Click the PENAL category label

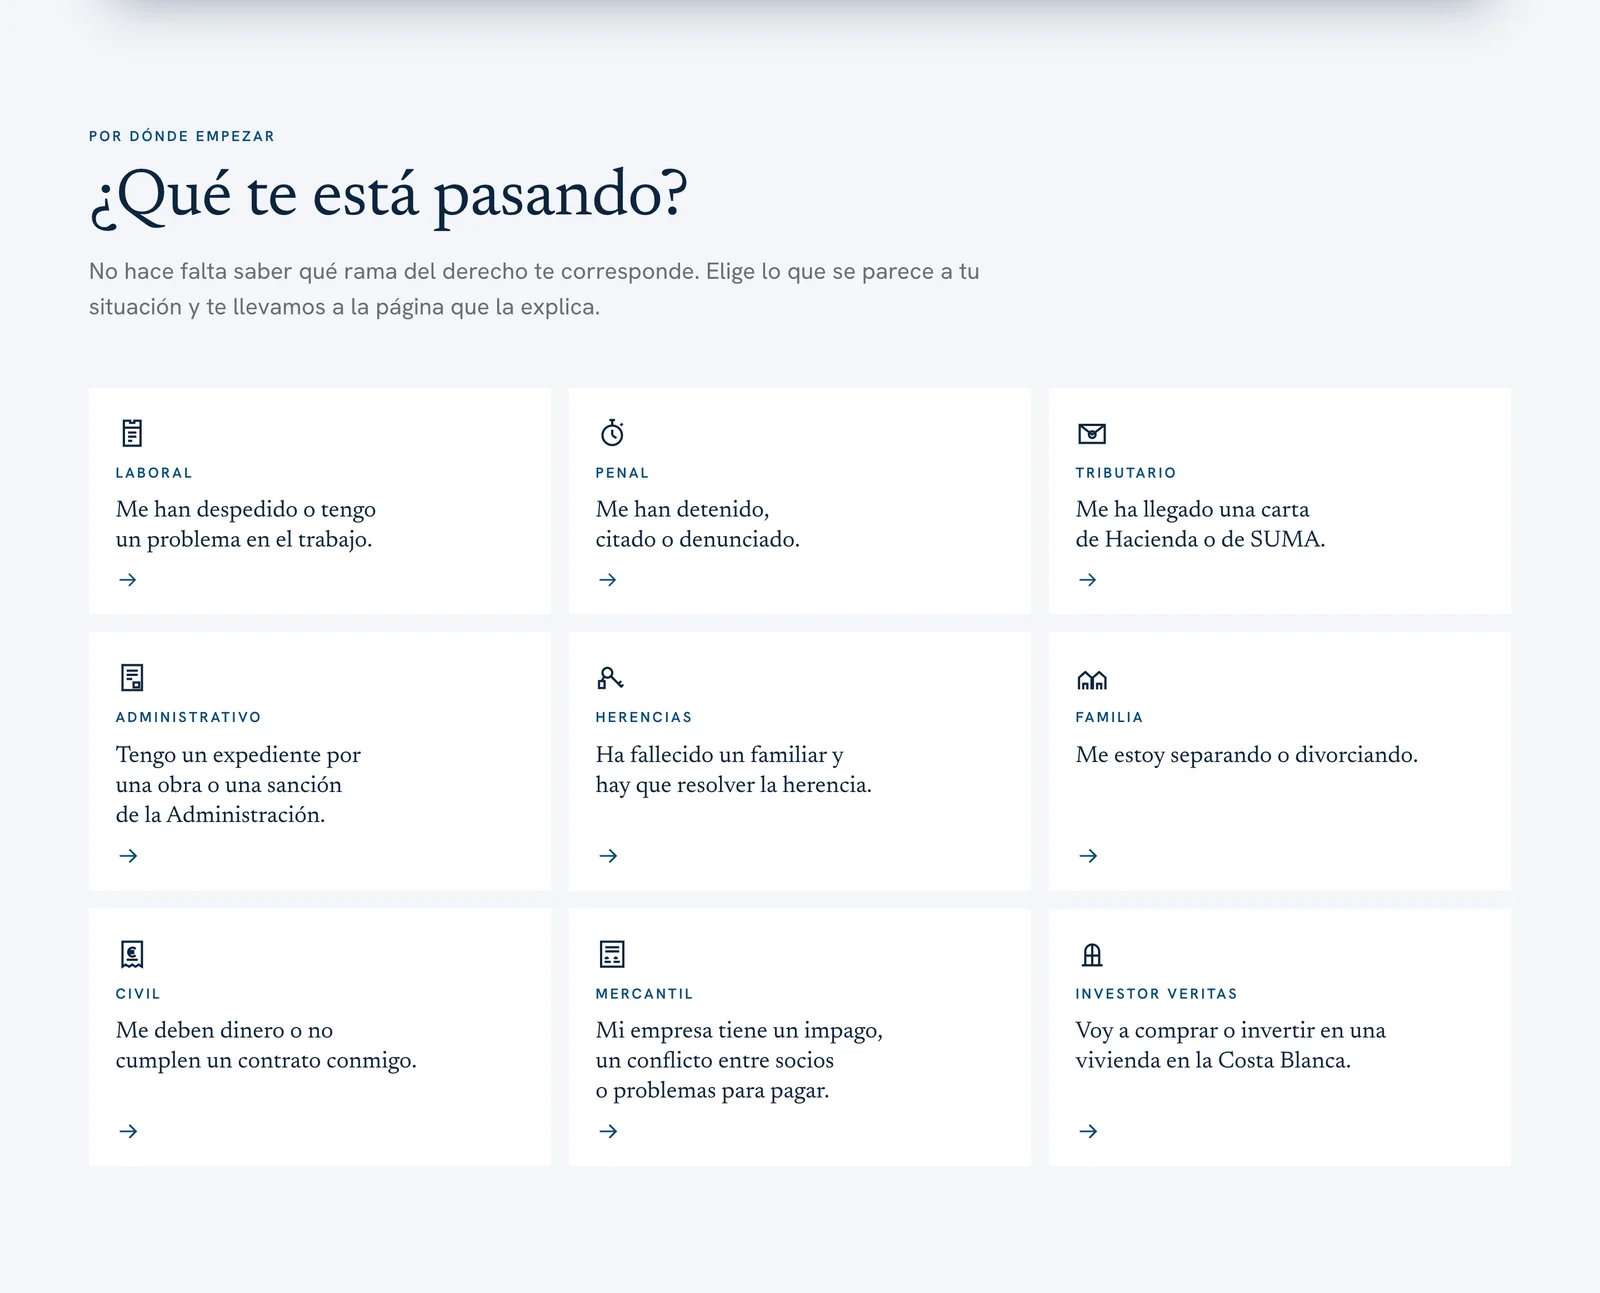click(x=622, y=473)
